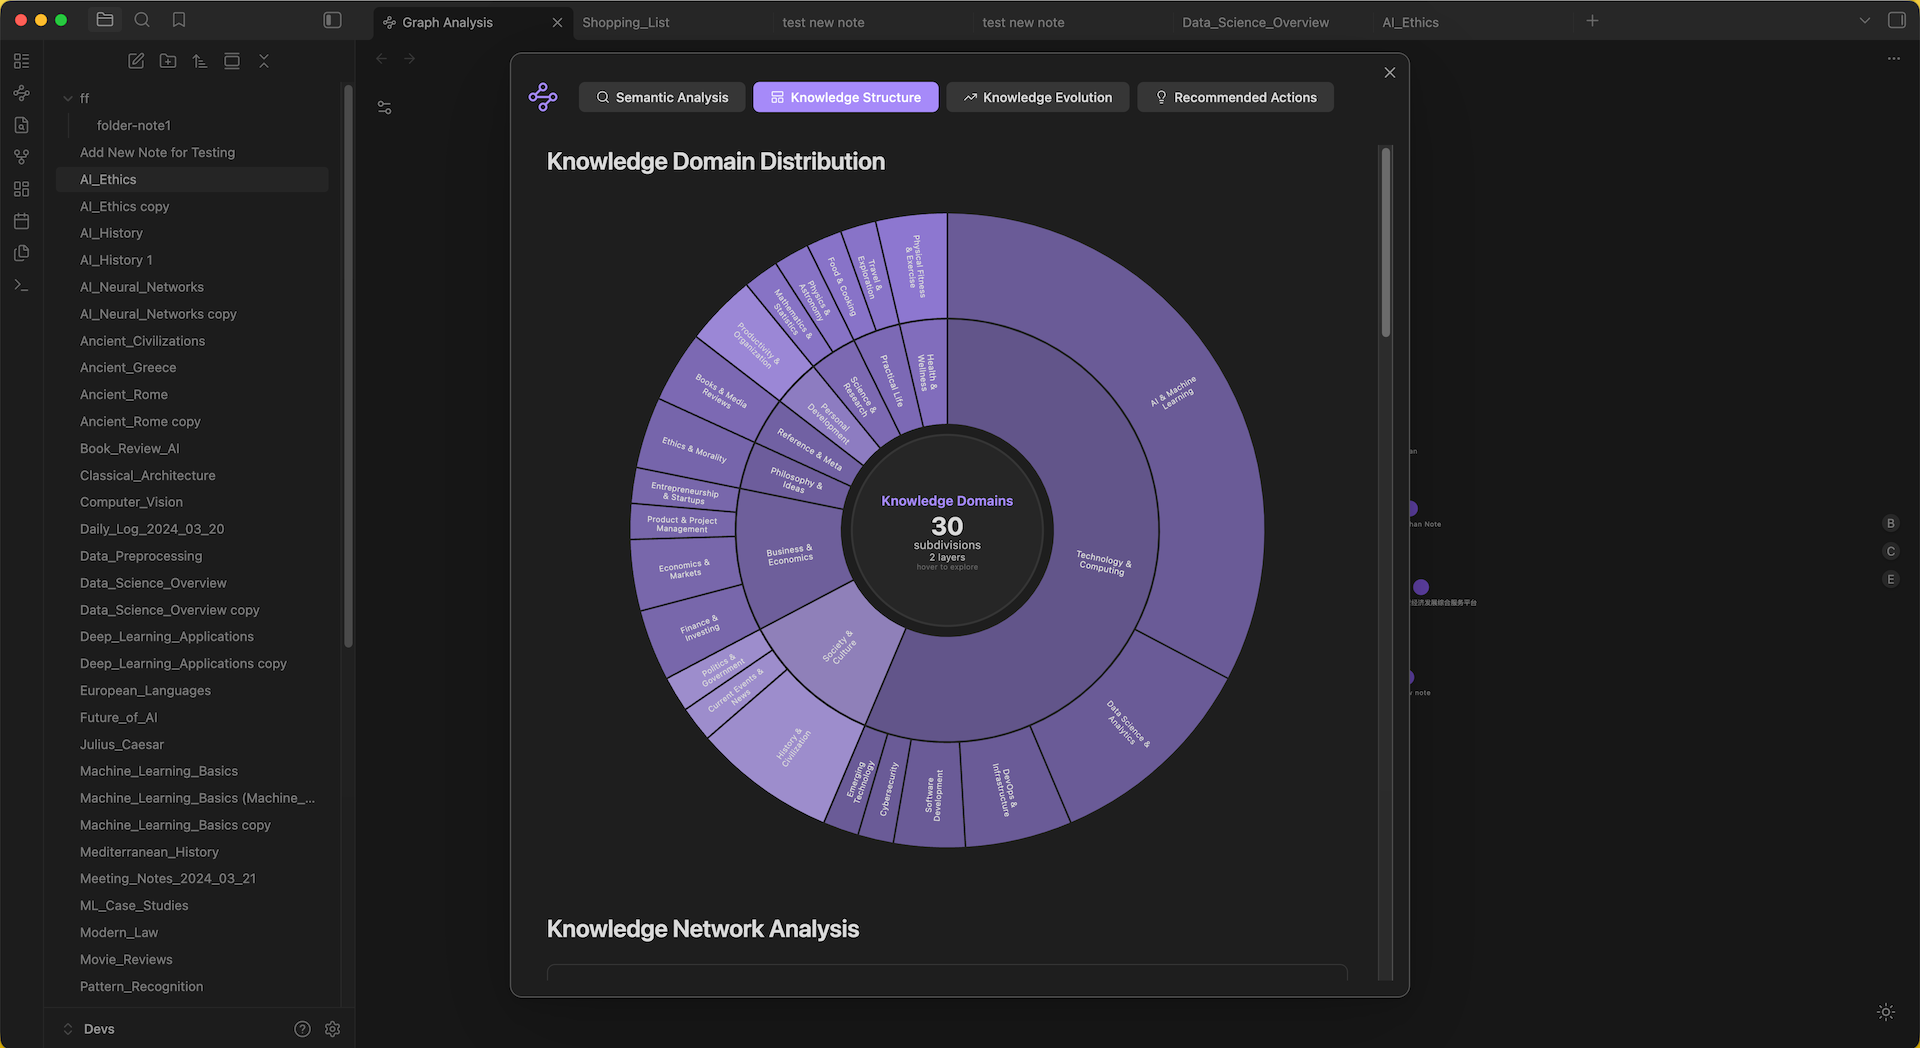Open the Recommended Actions tab
This screenshot has height=1048, width=1920.
(x=1235, y=97)
